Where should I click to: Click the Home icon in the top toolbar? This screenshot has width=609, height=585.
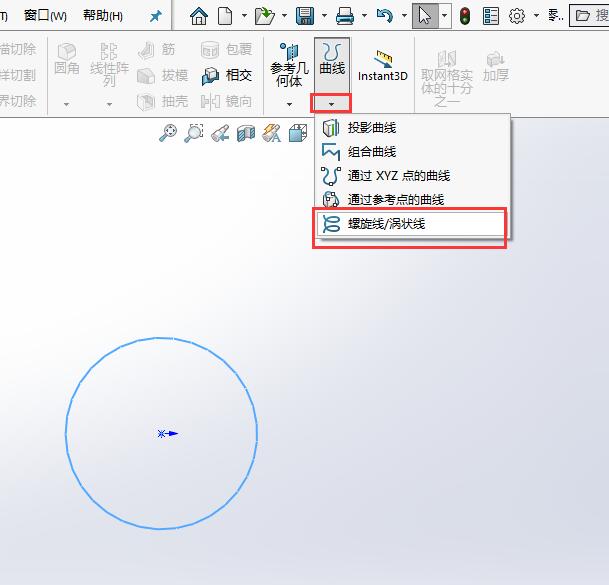click(x=198, y=16)
